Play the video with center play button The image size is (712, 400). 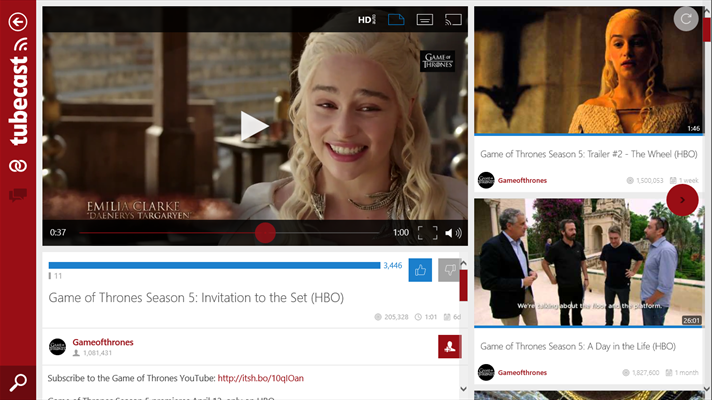point(254,126)
